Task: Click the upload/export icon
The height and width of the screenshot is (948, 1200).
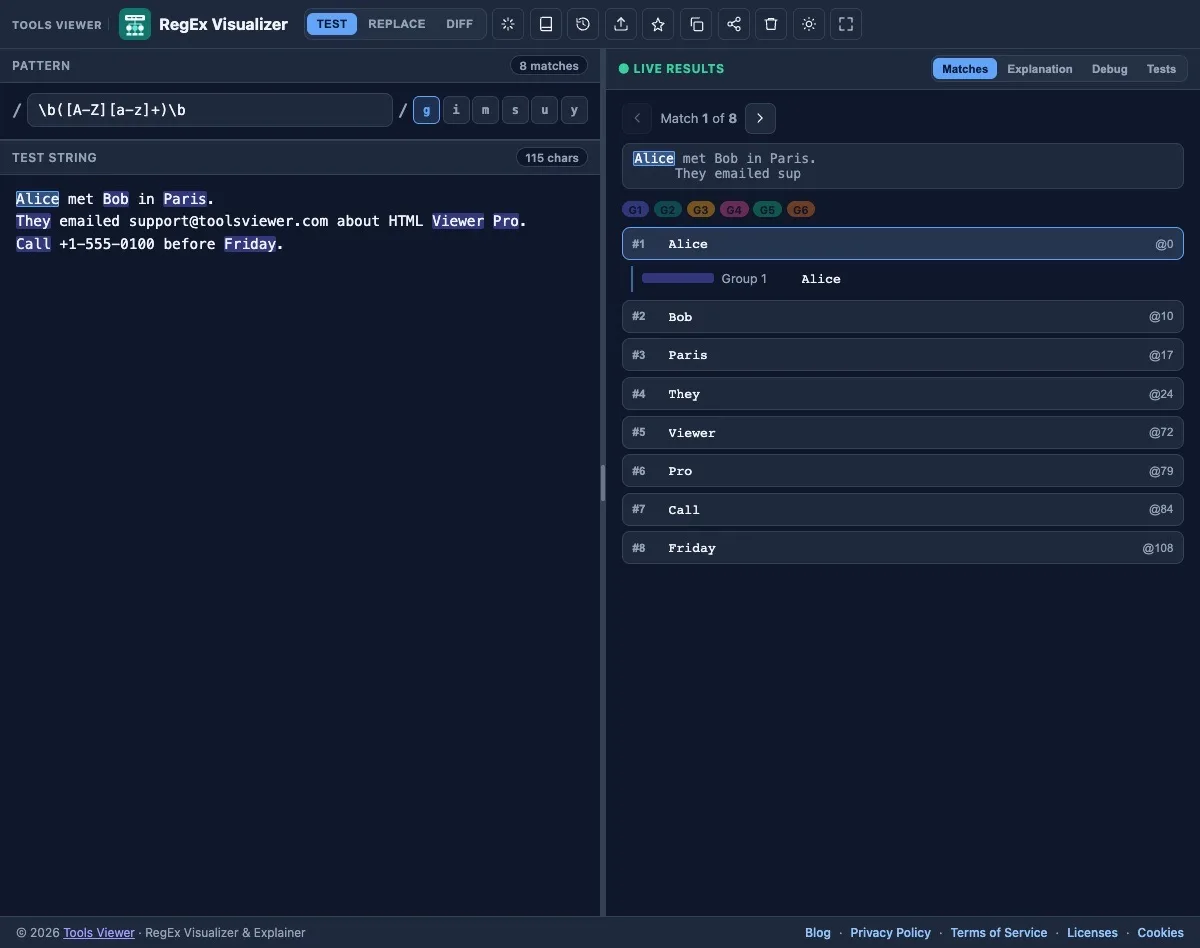Action: click(621, 24)
